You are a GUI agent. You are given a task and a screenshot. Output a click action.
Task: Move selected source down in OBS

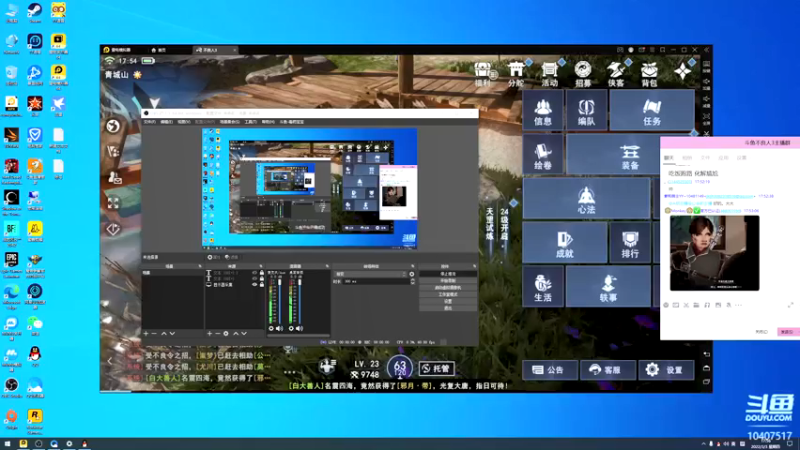244,333
